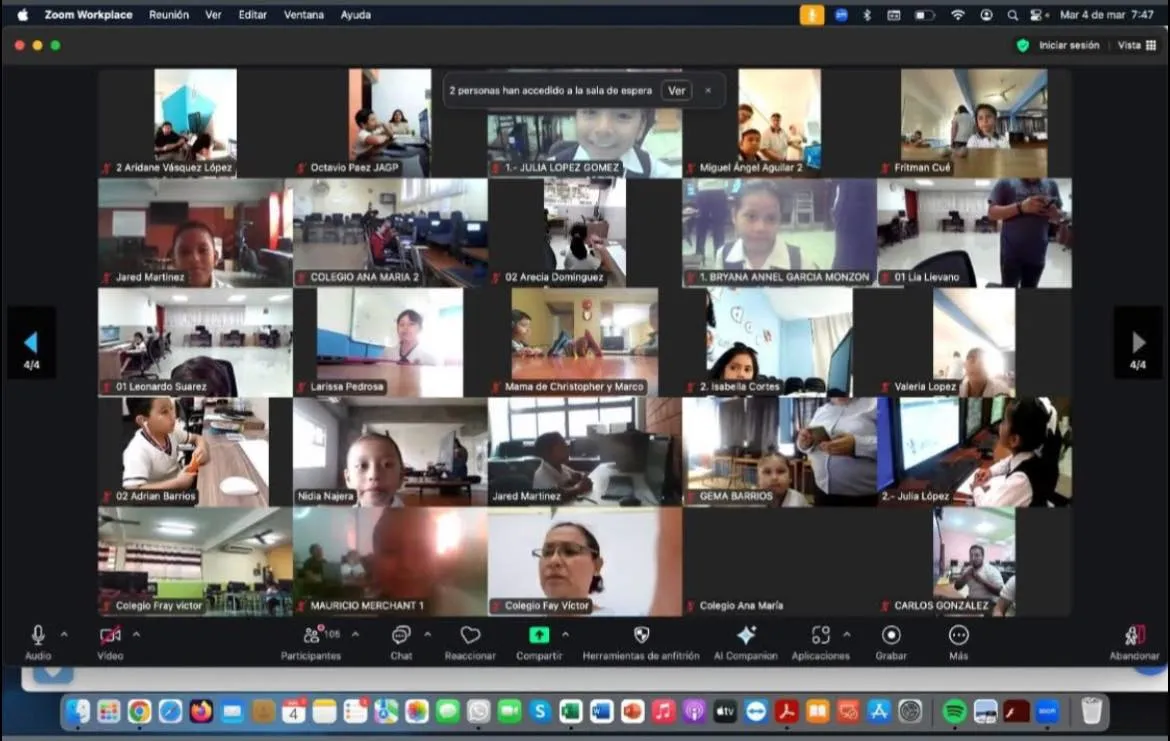The image size is (1170, 741).
Task: Open the Reunión menu
Action: [168, 15]
